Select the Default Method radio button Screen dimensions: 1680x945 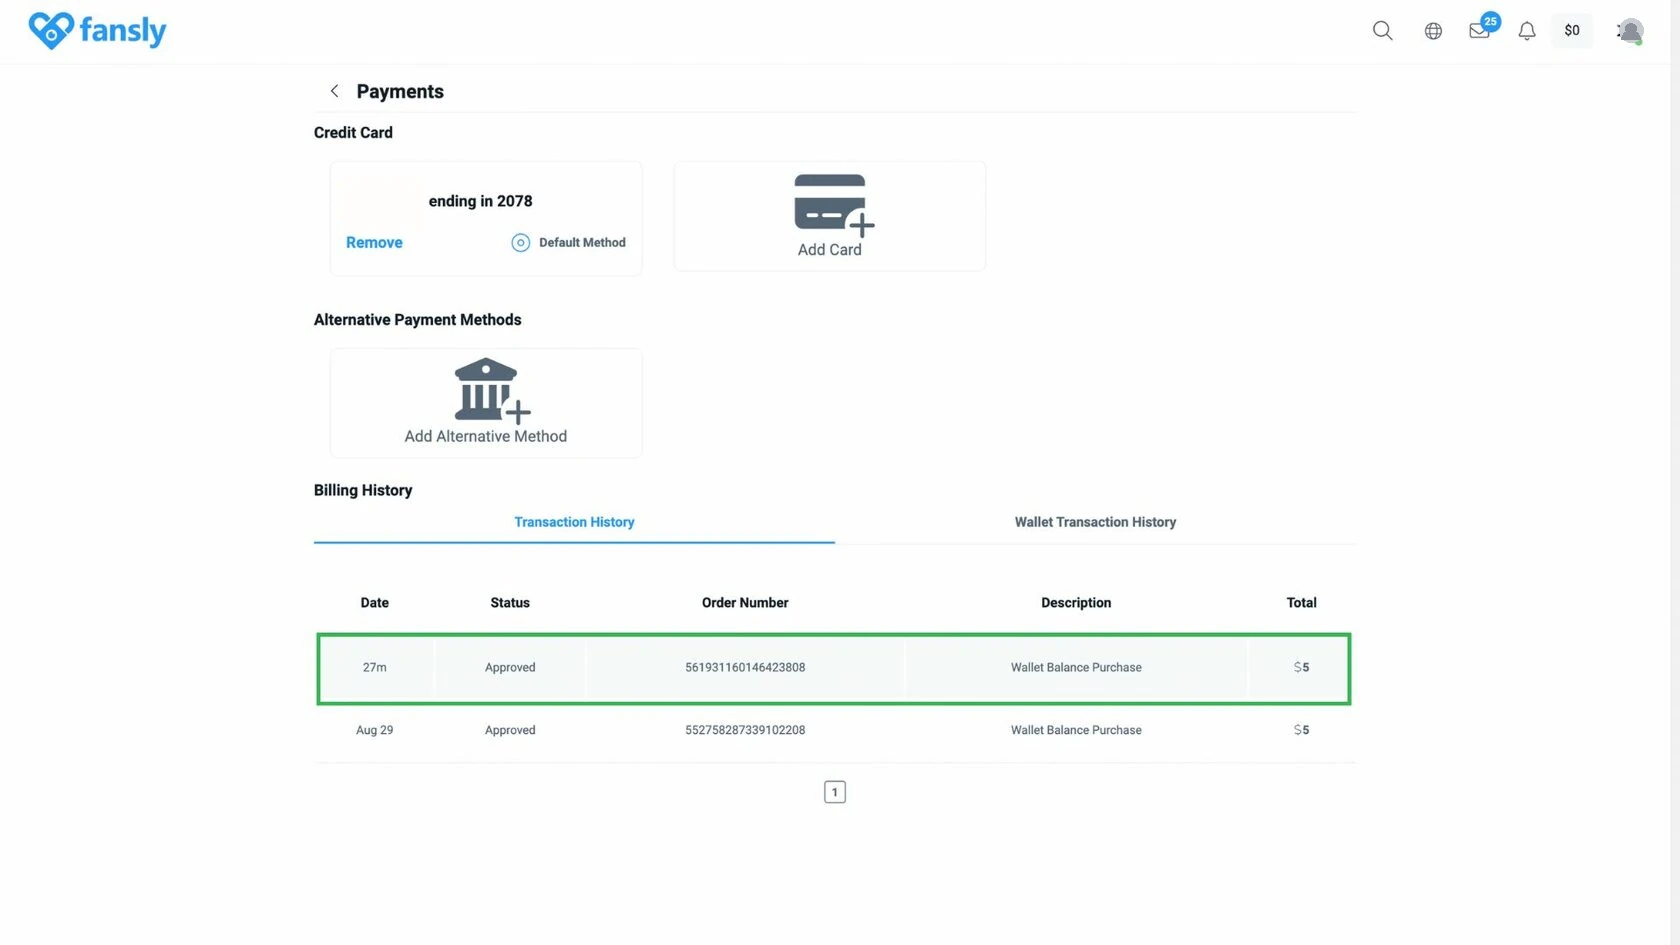(x=520, y=242)
